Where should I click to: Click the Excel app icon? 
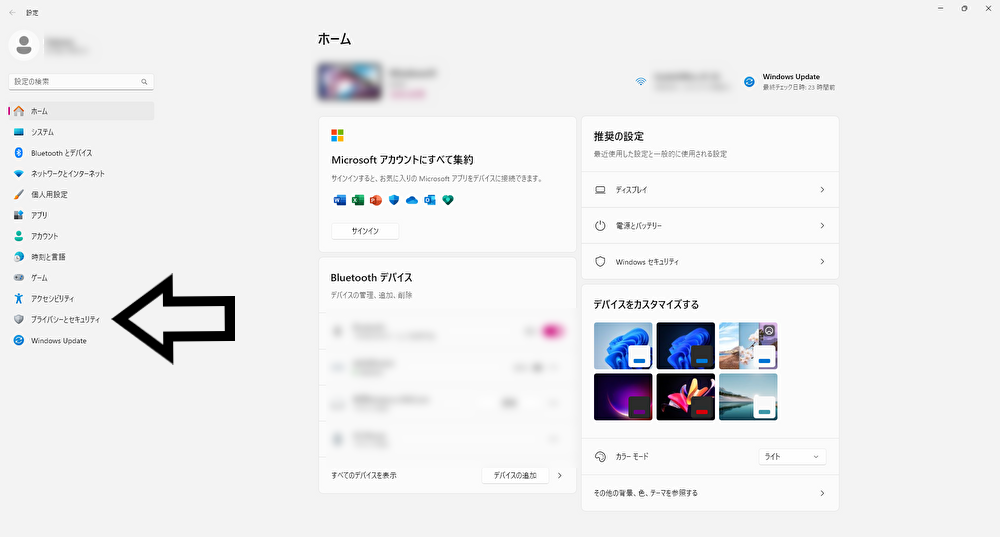[358, 200]
